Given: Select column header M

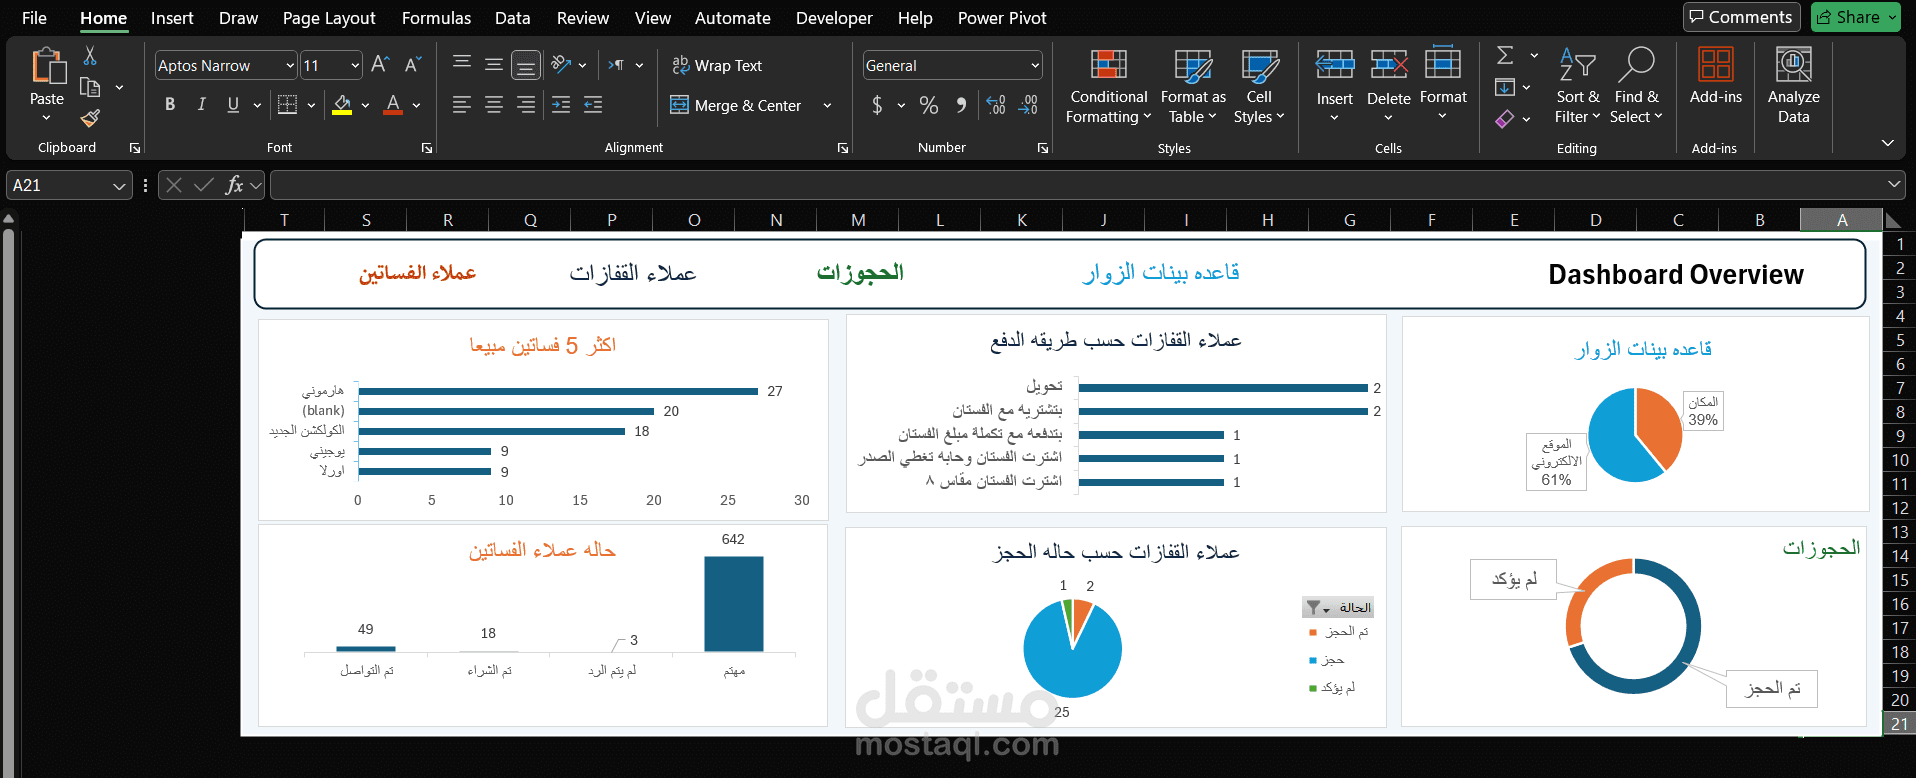Looking at the screenshot, I should (858, 220).
